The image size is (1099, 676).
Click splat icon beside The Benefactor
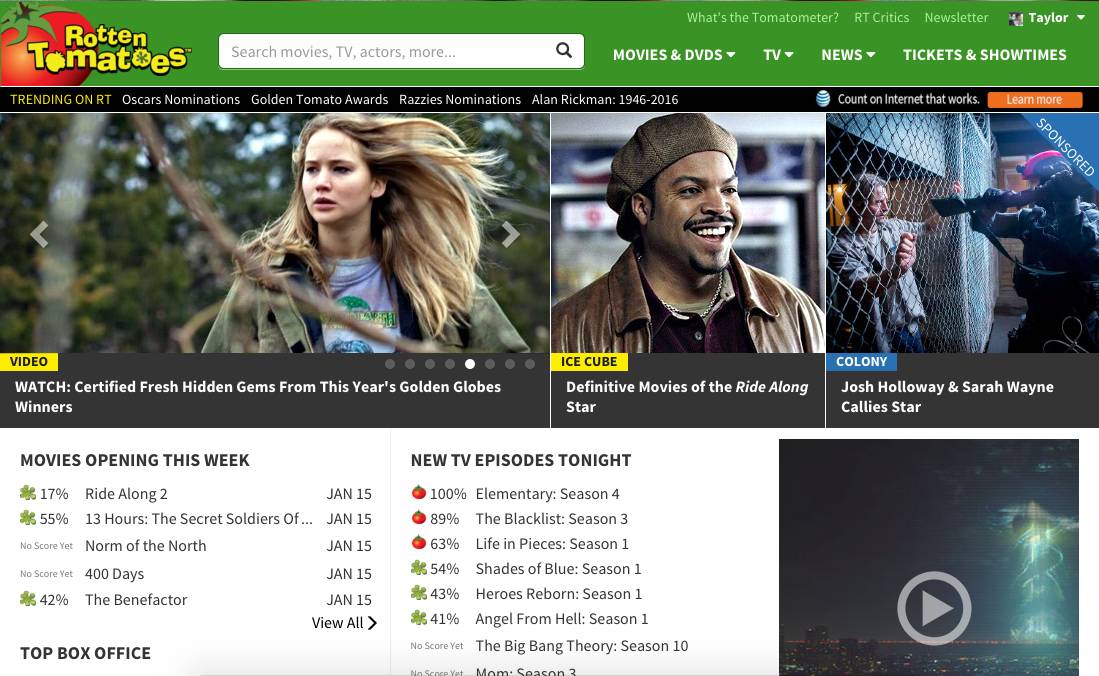click(28, 599)
